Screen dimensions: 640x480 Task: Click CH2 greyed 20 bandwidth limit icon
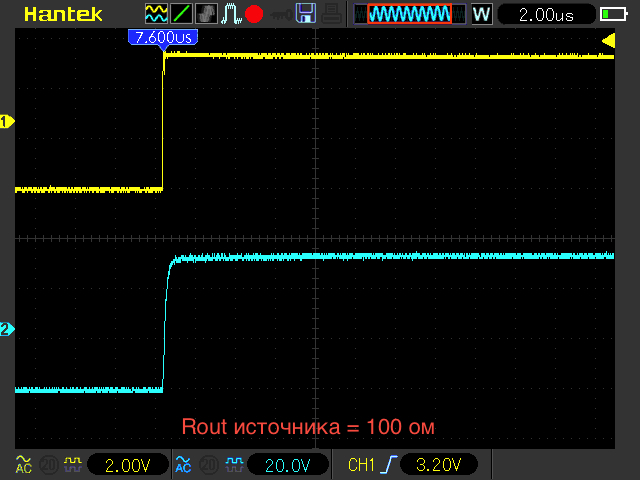point(209,464)
